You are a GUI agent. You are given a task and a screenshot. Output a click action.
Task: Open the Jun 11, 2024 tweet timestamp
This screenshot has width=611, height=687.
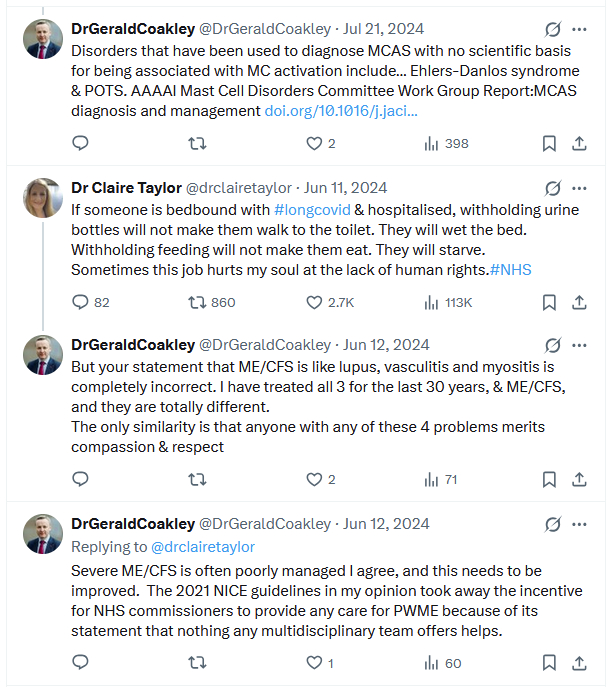point(345,187)
